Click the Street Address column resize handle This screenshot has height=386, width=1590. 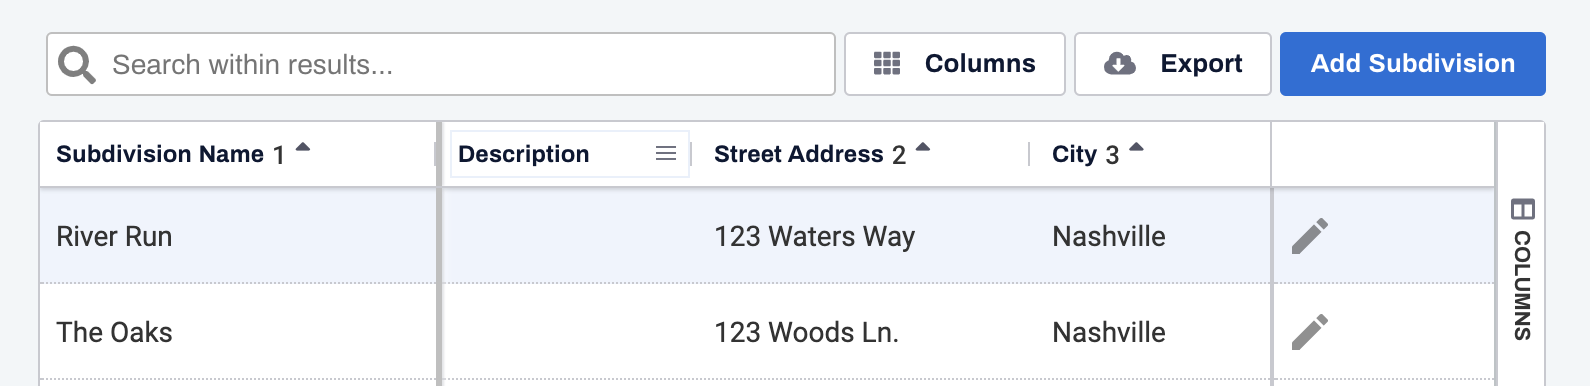(1029, 154)
